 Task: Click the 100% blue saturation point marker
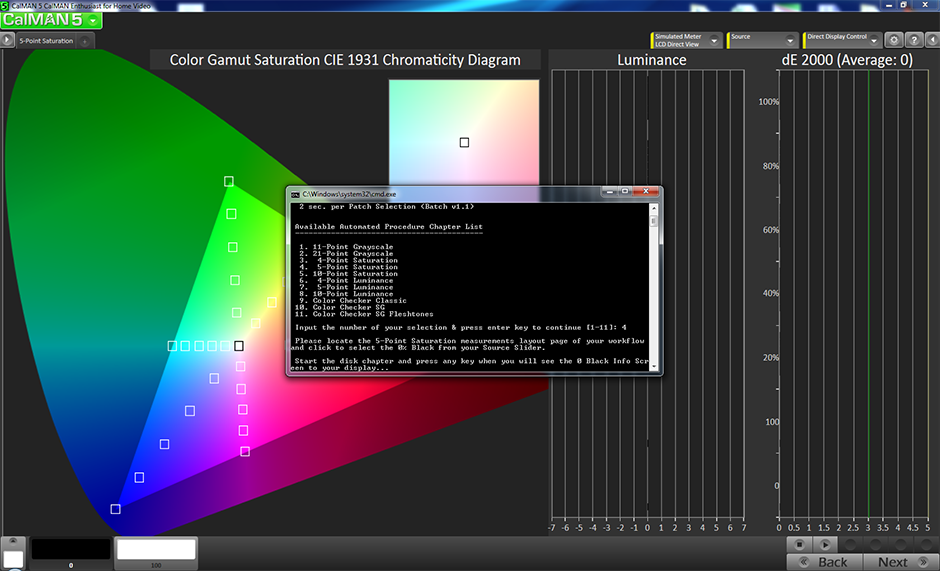coord(116,509)
